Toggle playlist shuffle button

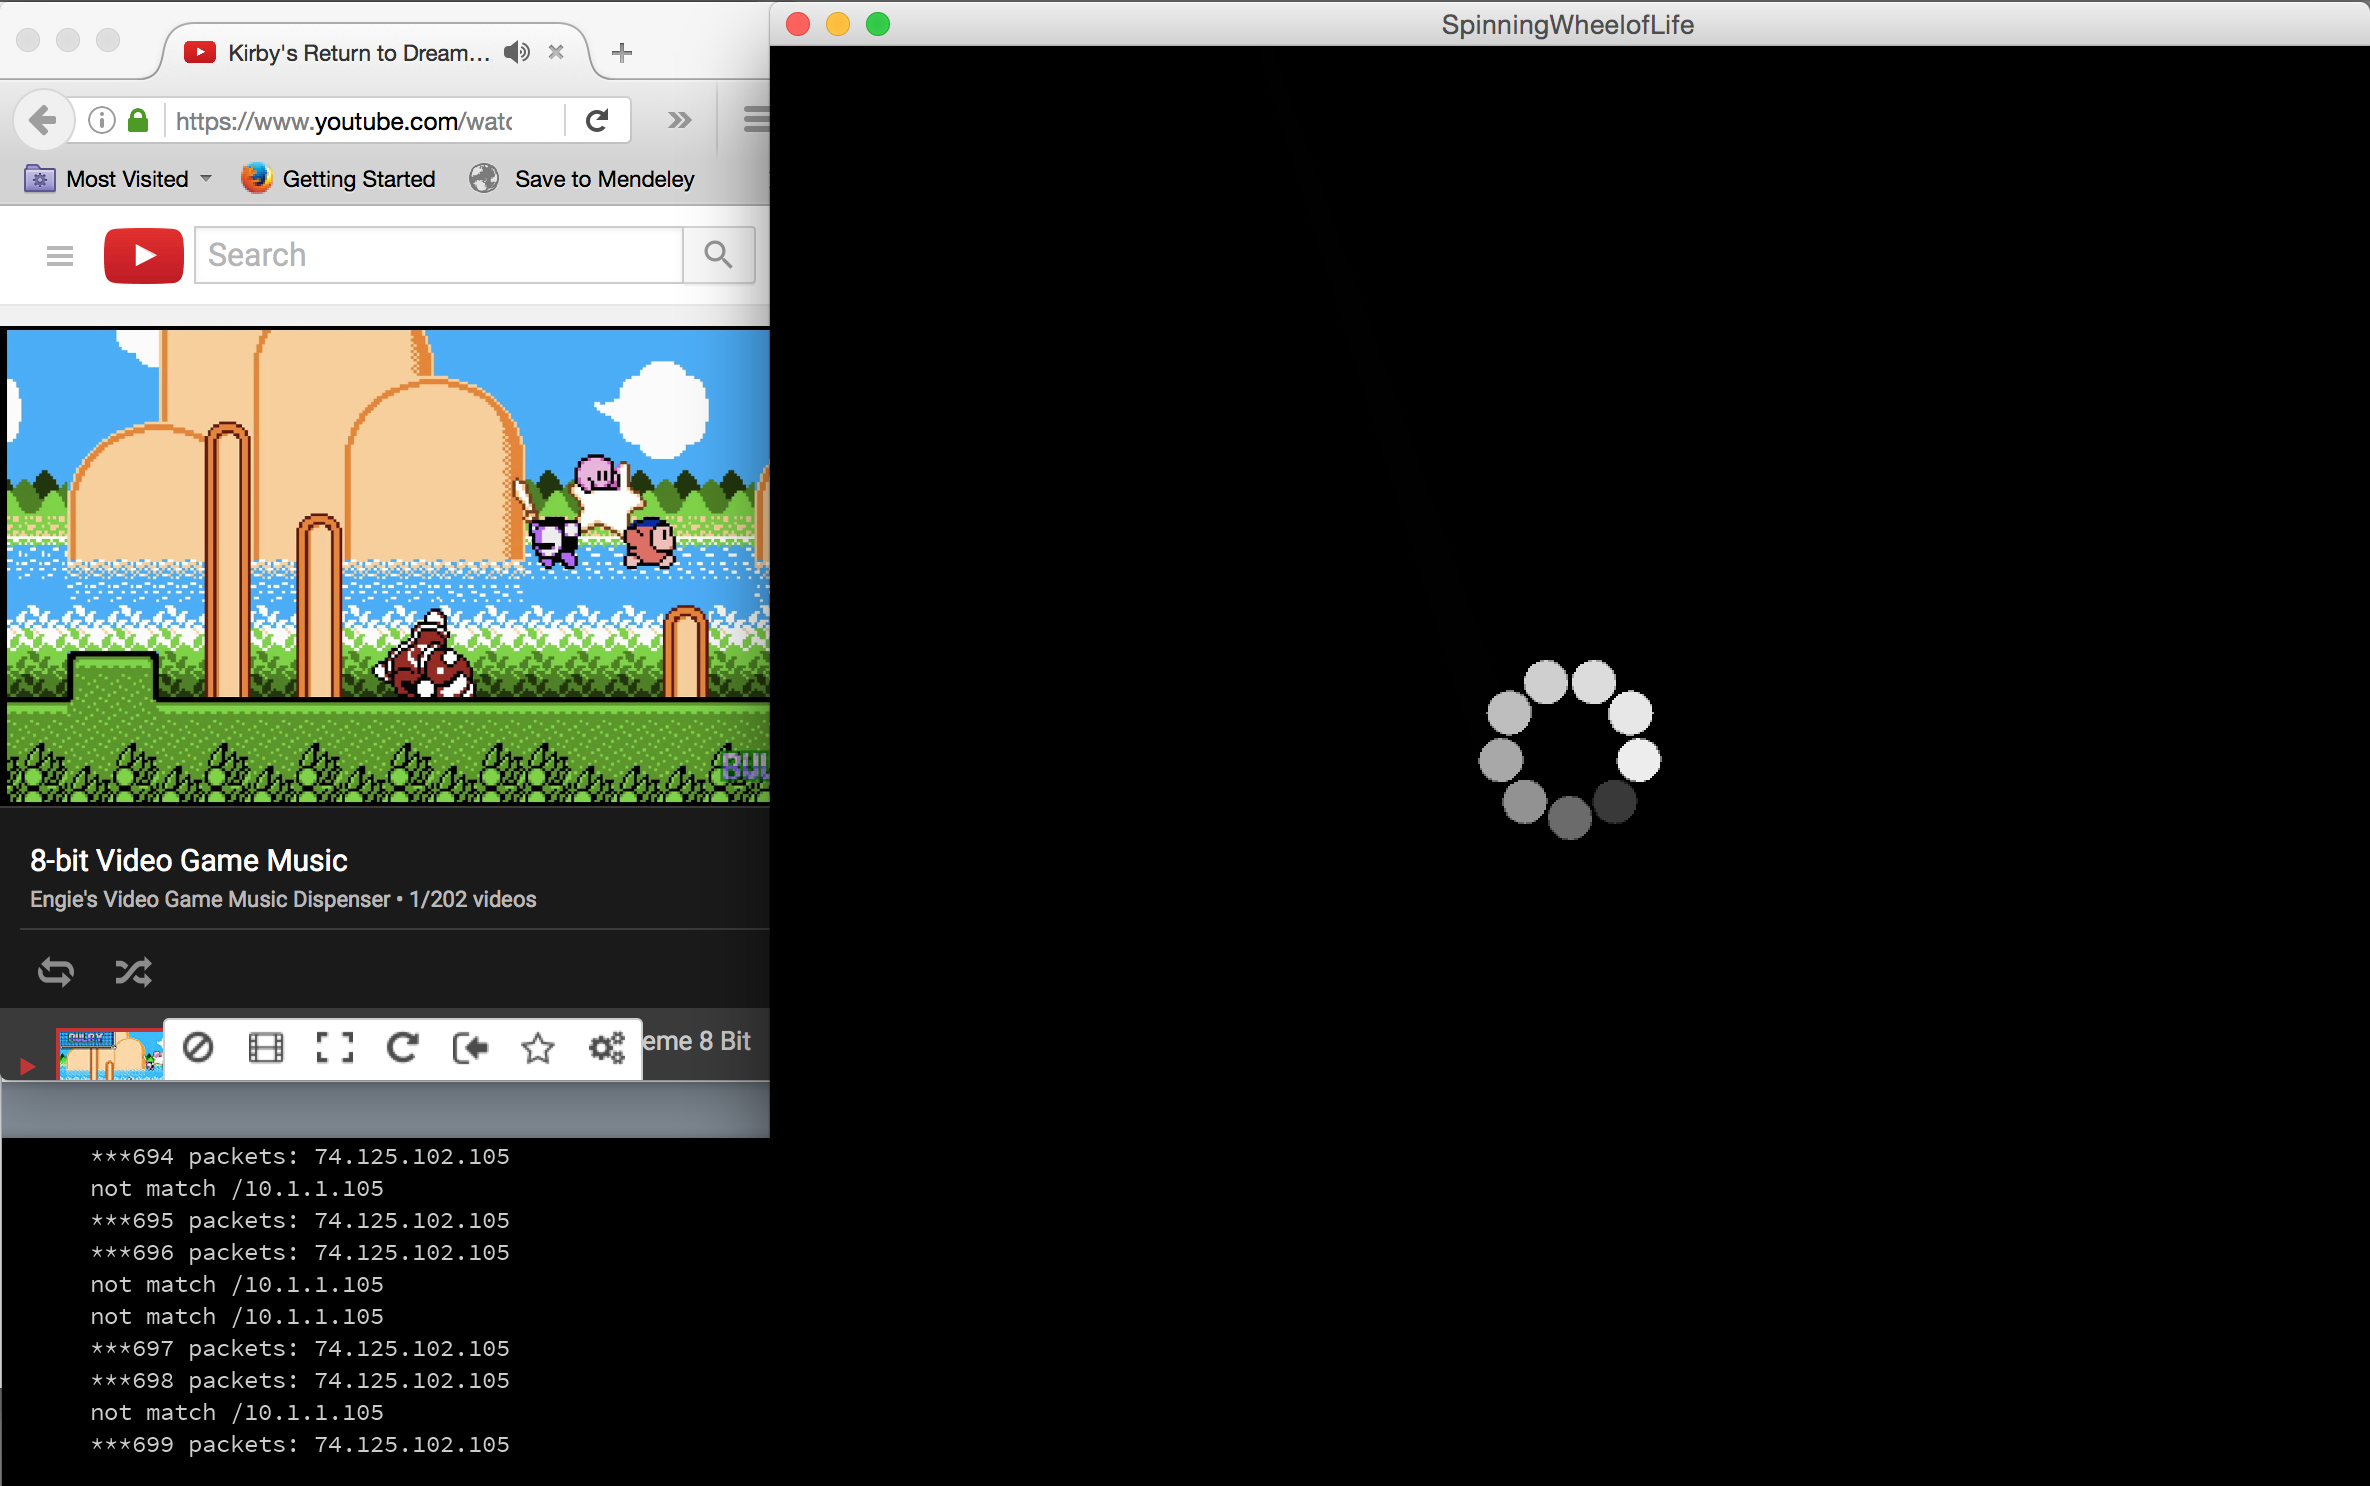pos(133,971)
